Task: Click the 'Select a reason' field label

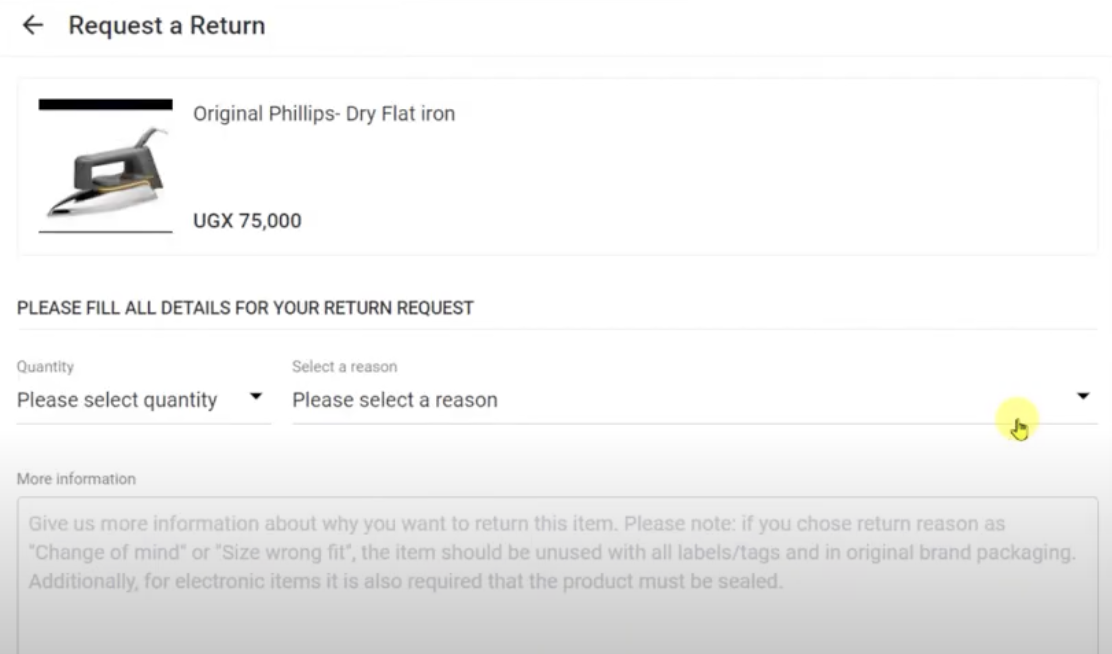Action: coord(344,367)
